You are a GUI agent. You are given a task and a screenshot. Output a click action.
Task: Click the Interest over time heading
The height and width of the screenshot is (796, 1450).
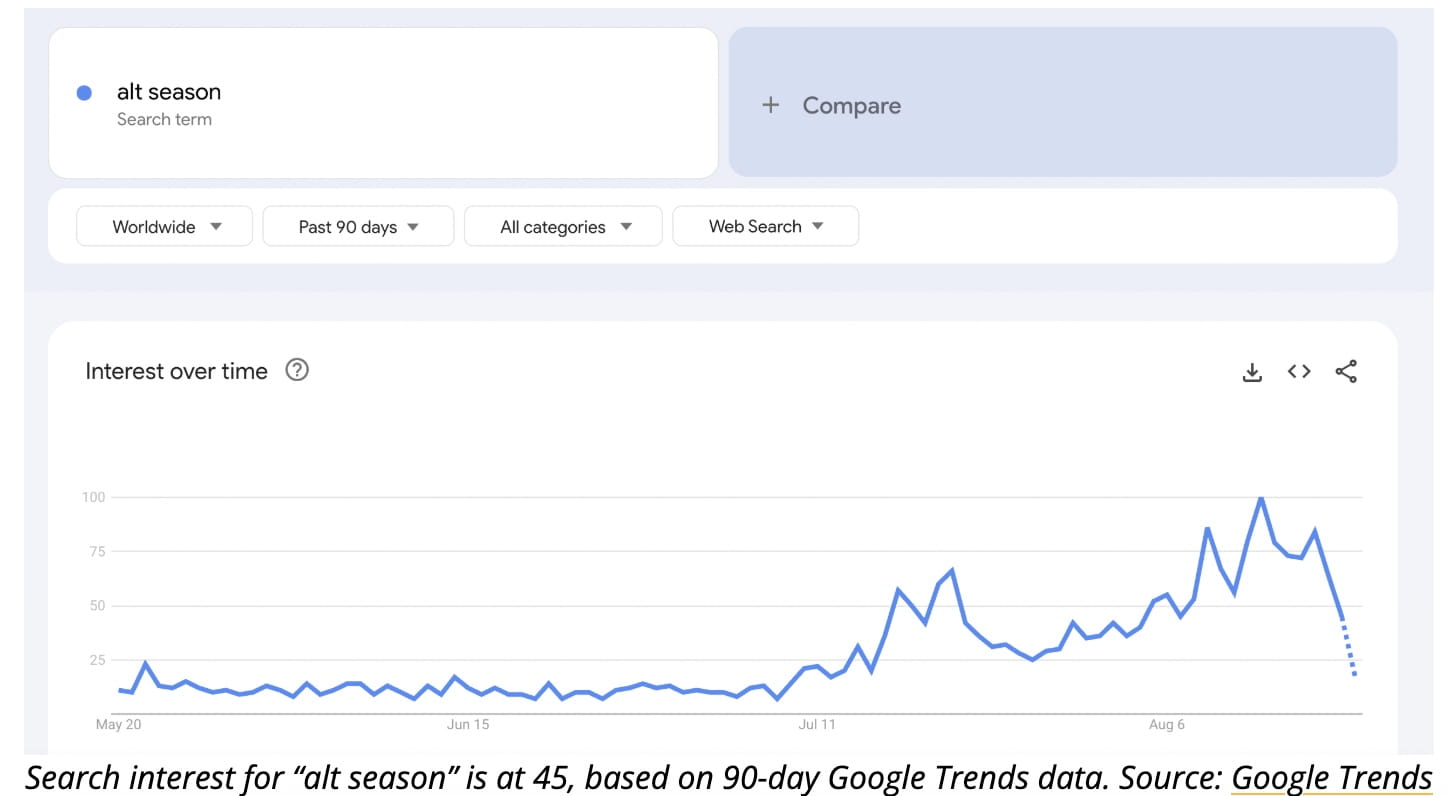click(175, 370)
